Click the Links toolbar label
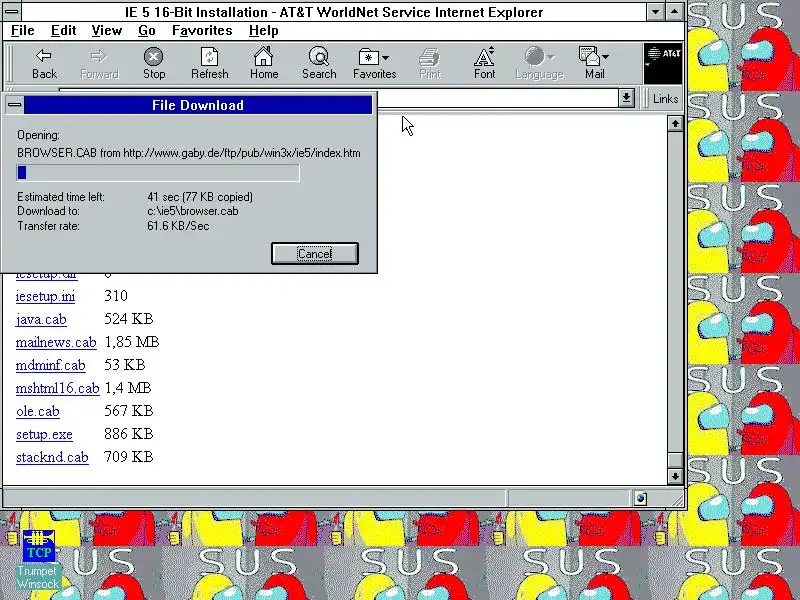 [x=665, y=98]
